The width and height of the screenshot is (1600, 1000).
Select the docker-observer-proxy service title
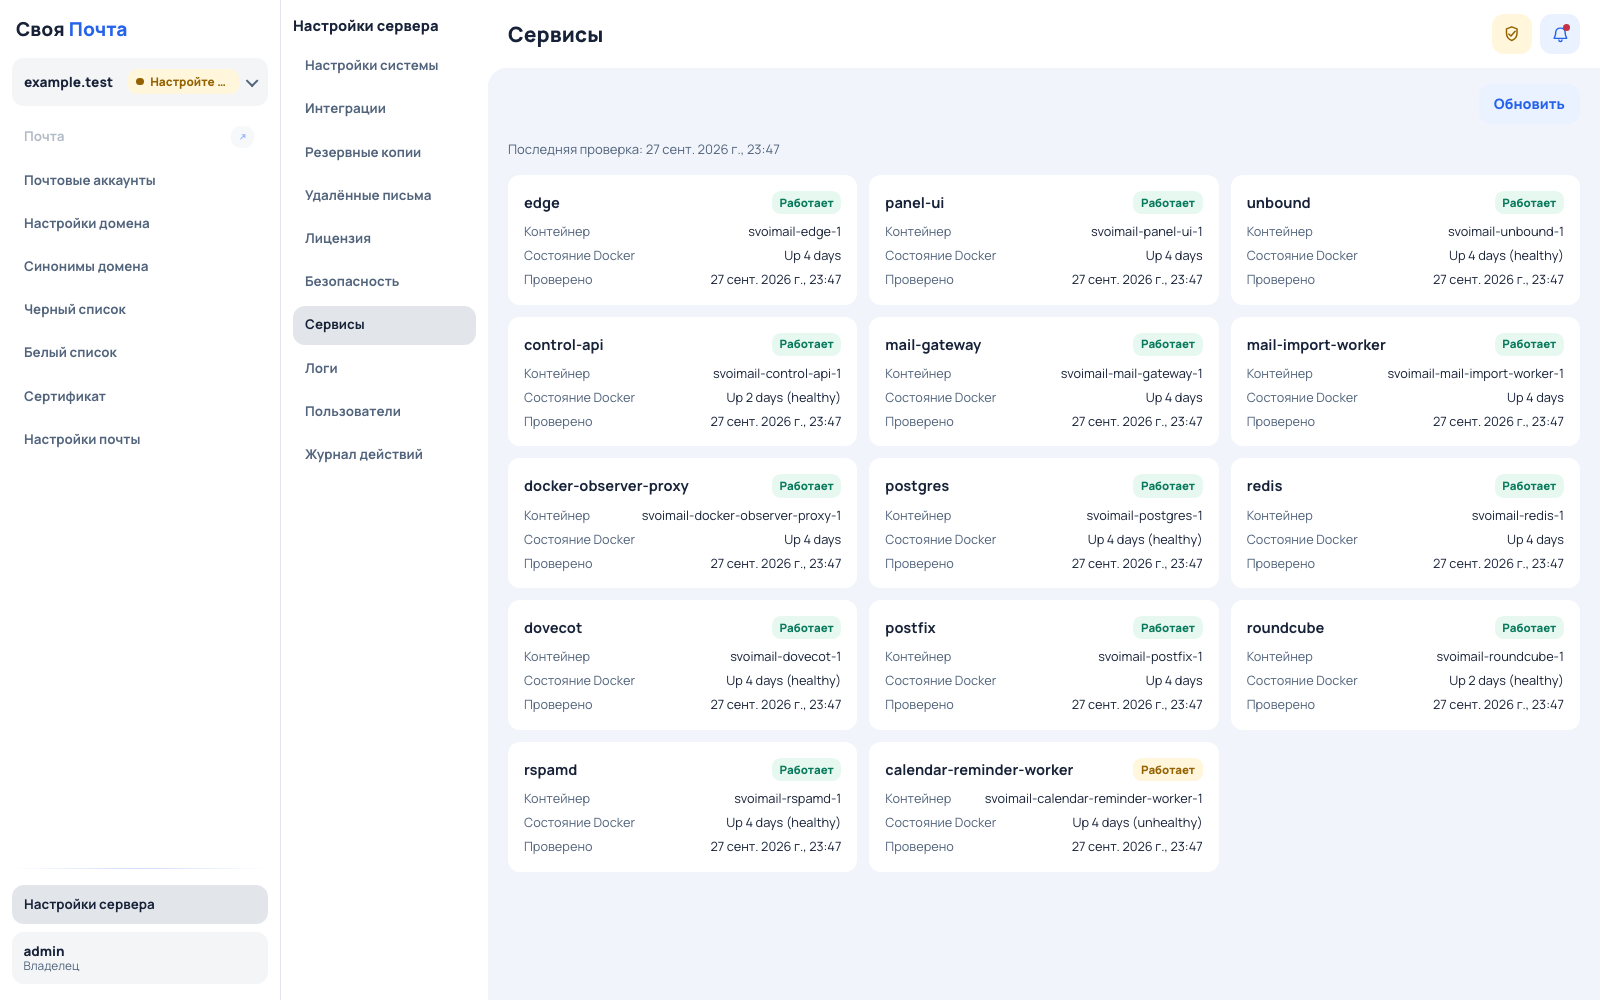pyautogui.click(x=606, y=487)
